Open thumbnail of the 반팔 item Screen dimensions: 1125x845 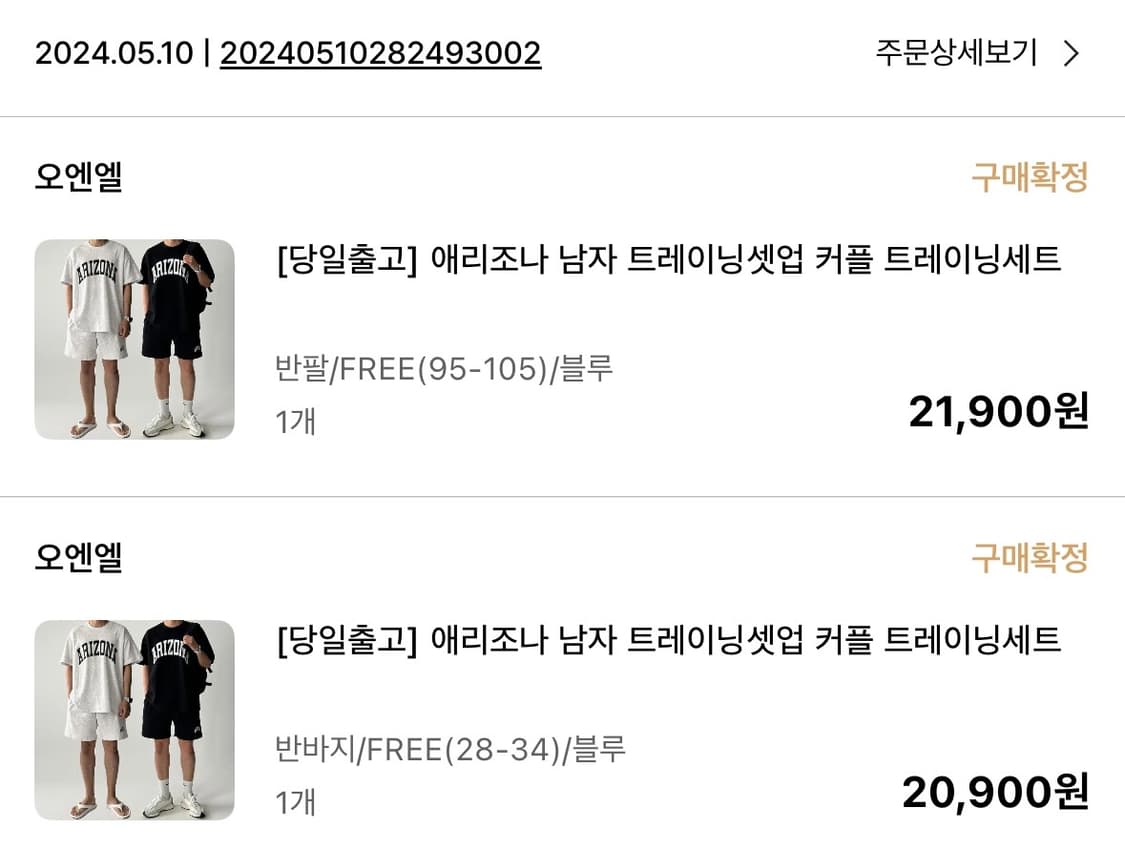134,339
